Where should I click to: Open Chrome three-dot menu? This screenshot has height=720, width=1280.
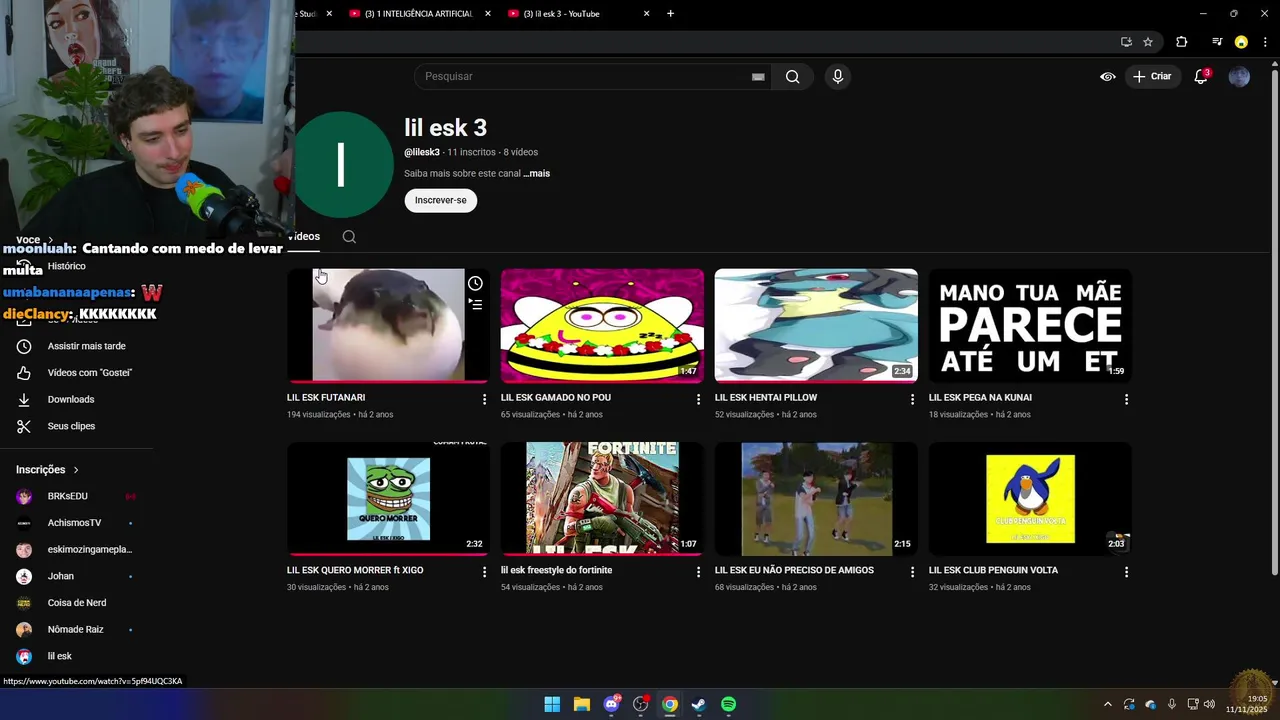pyautogui.click(x=1265, y=42)
